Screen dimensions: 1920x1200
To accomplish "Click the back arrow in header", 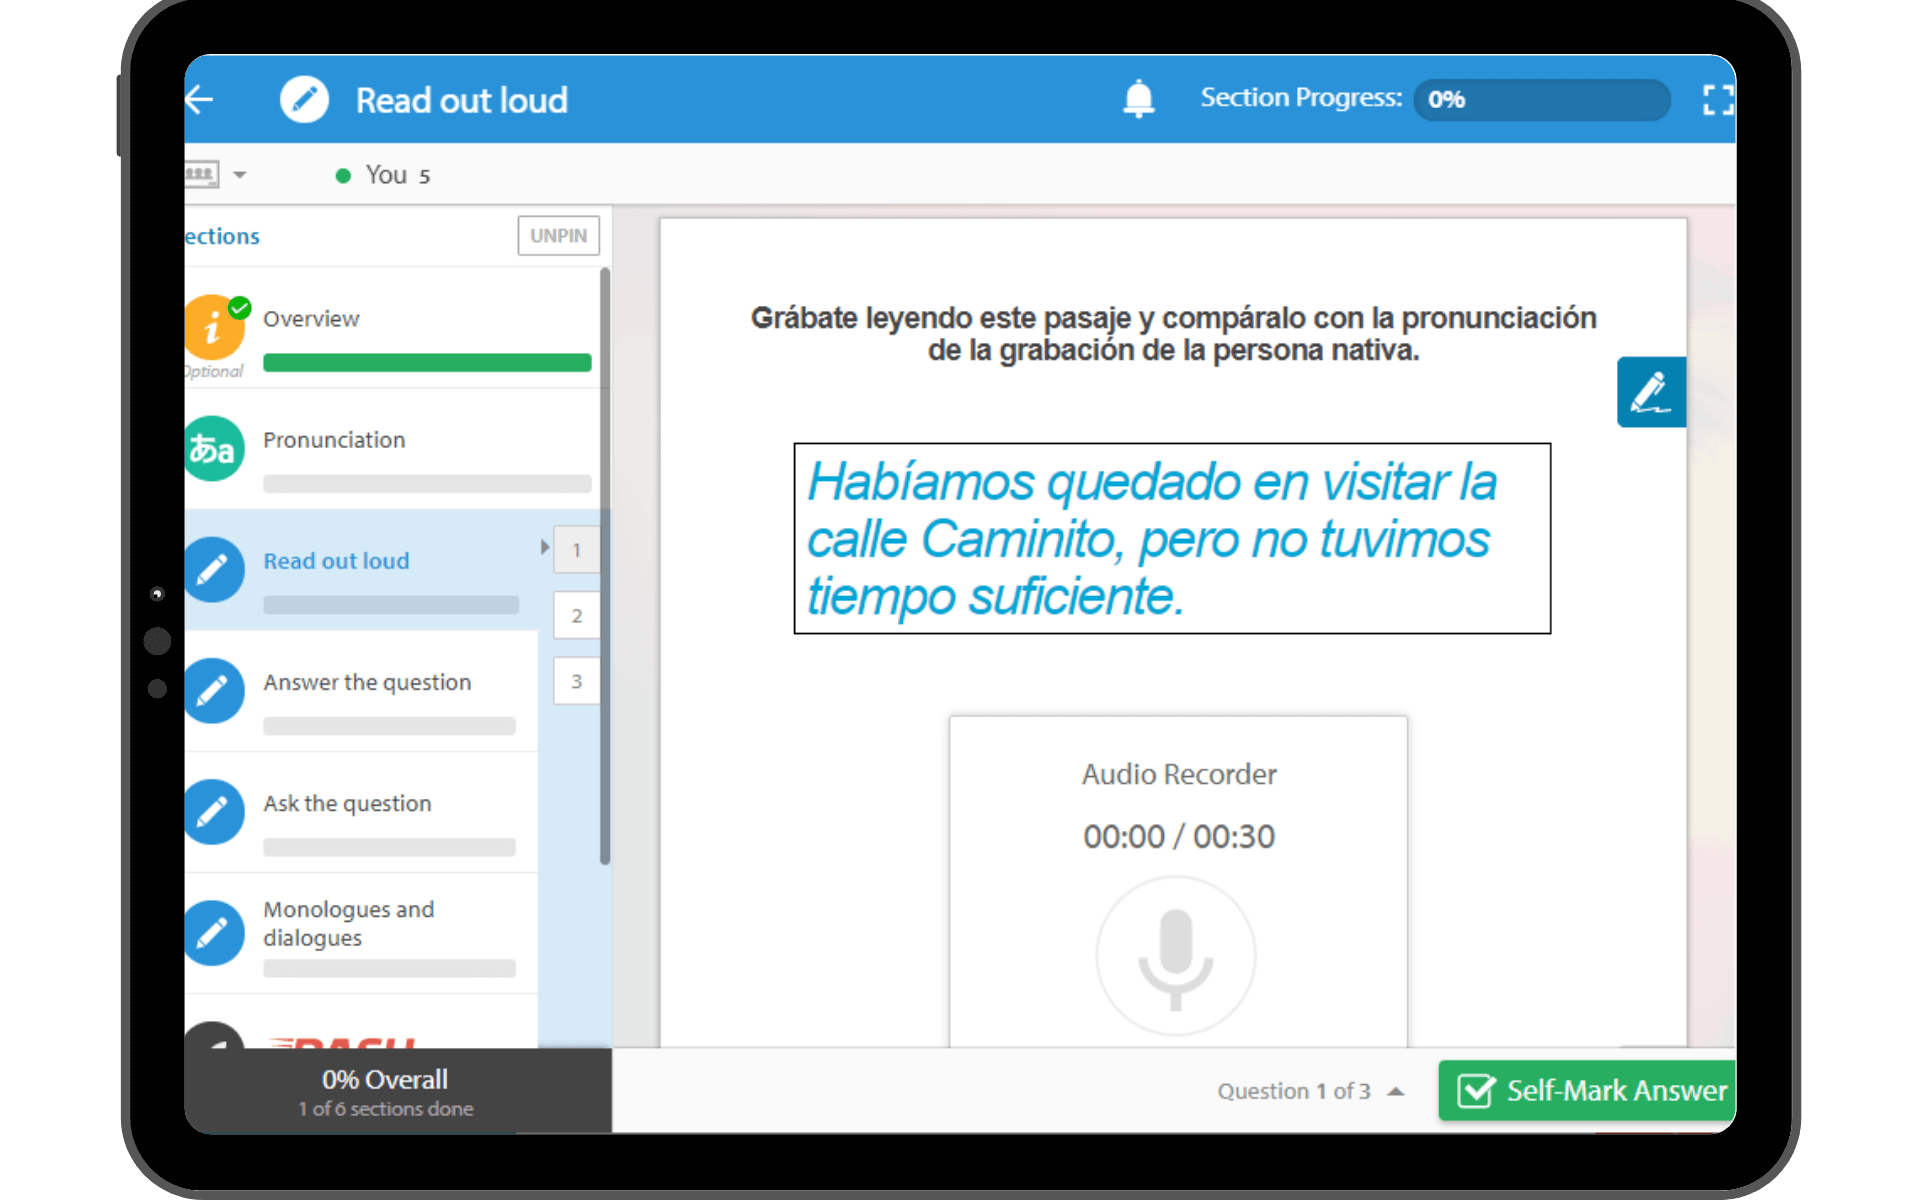I will (201, 99).
